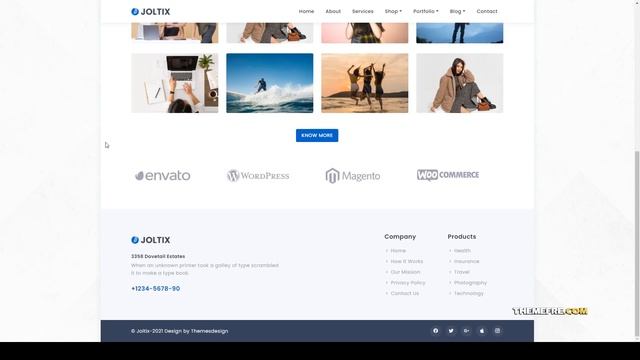The image size is (640, 360).
Task: Click the WooCommerce partner logo
Action: click(x=448, y=175)
